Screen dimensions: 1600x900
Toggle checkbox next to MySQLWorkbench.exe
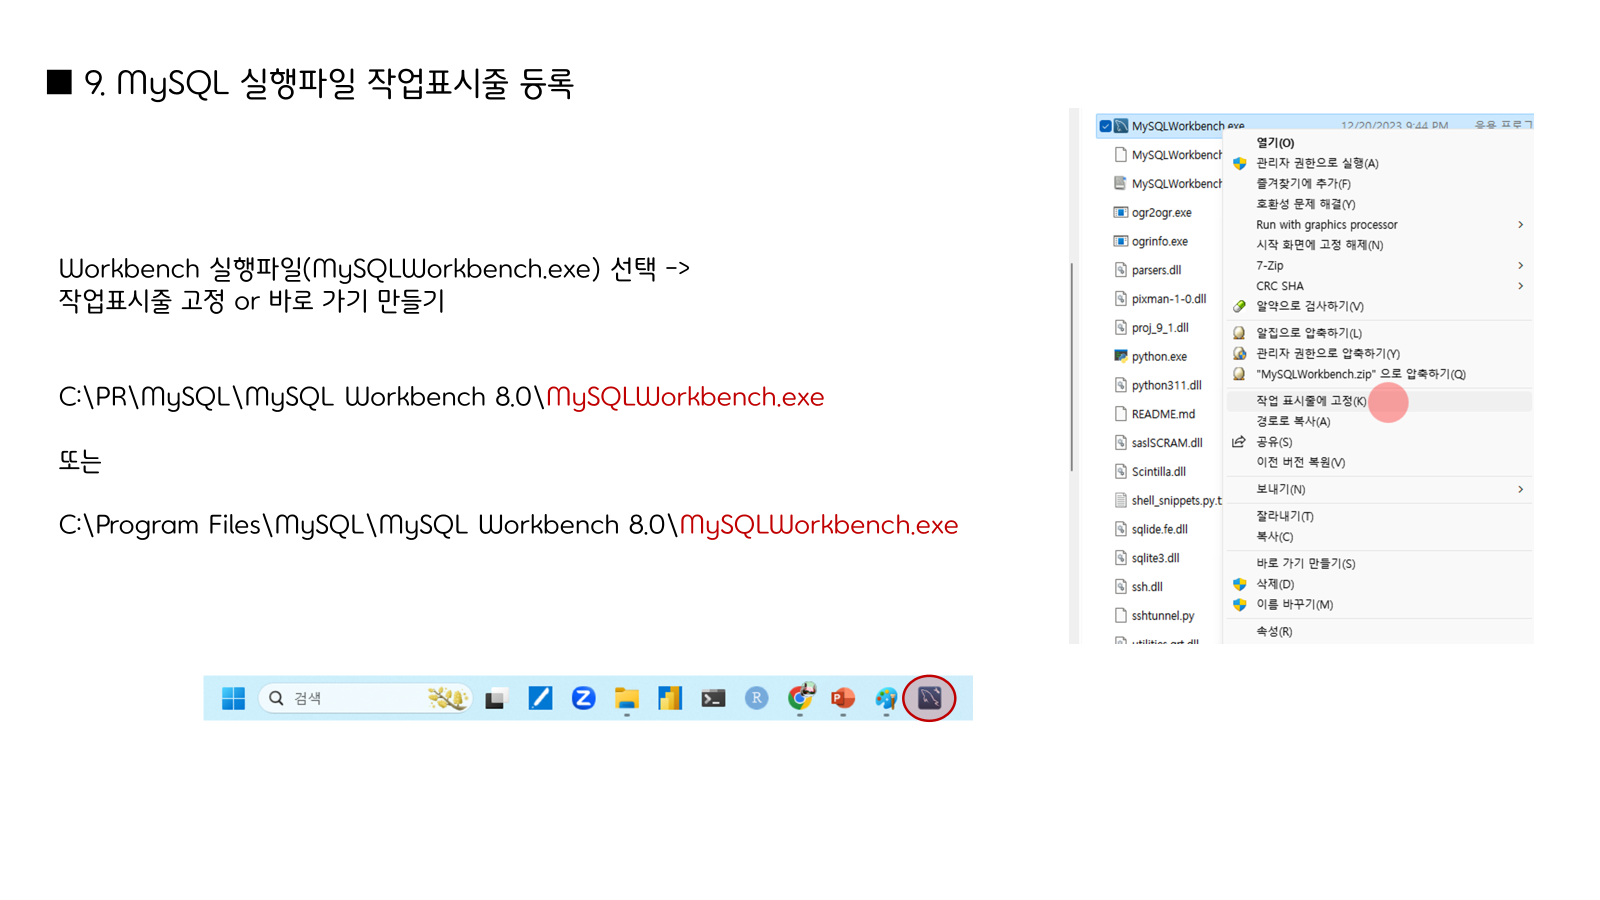1105,126
